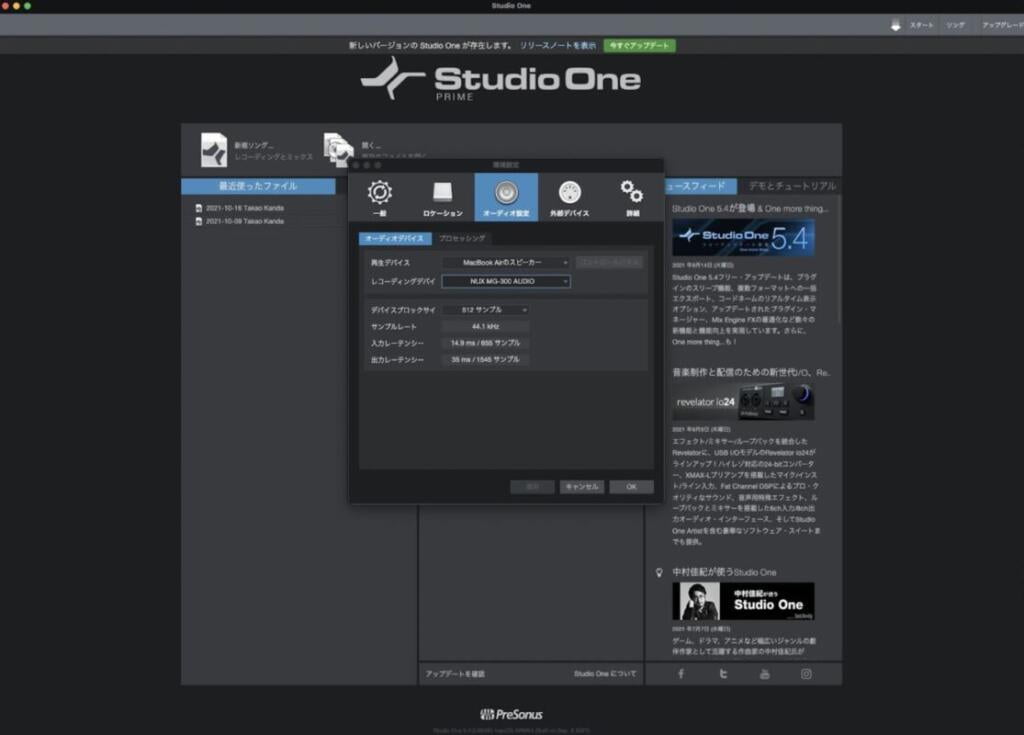Open the Revelator io24 news image
Image resolution: width=1024 pixels, height=735 pixels.
click(743, 402)
